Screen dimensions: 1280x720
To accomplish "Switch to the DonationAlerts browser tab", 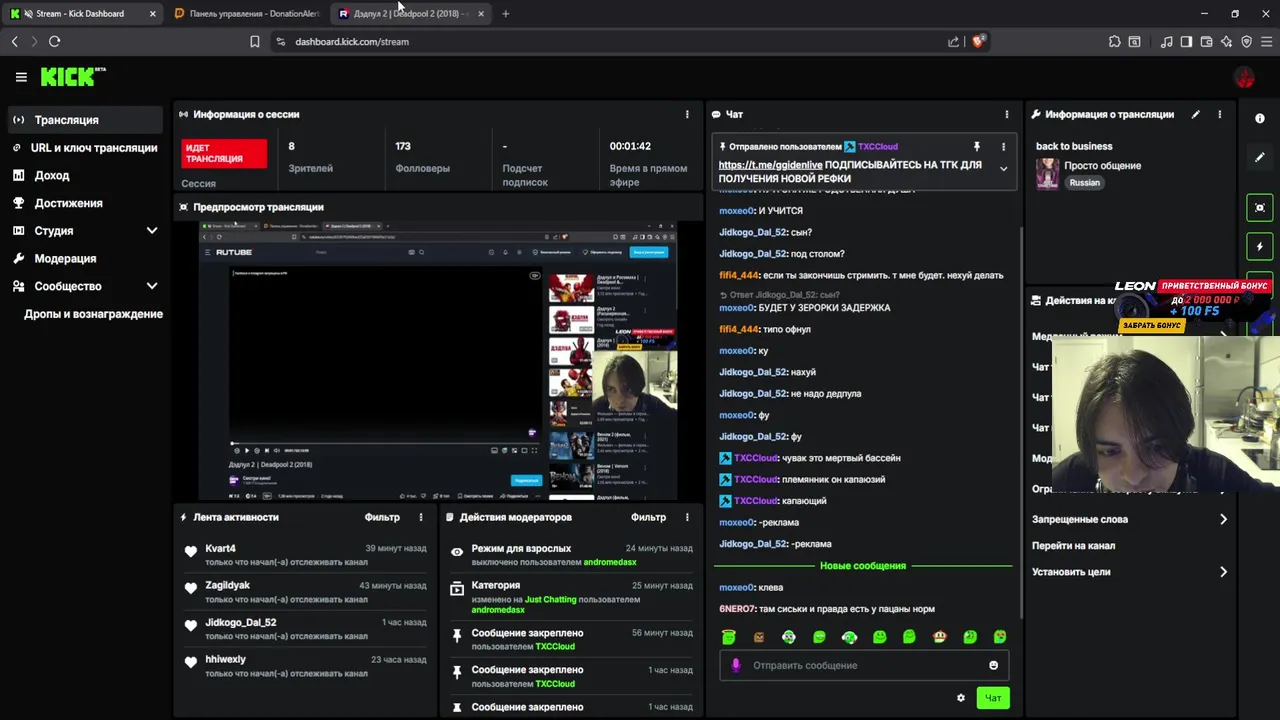I will (x=247, y=14).
